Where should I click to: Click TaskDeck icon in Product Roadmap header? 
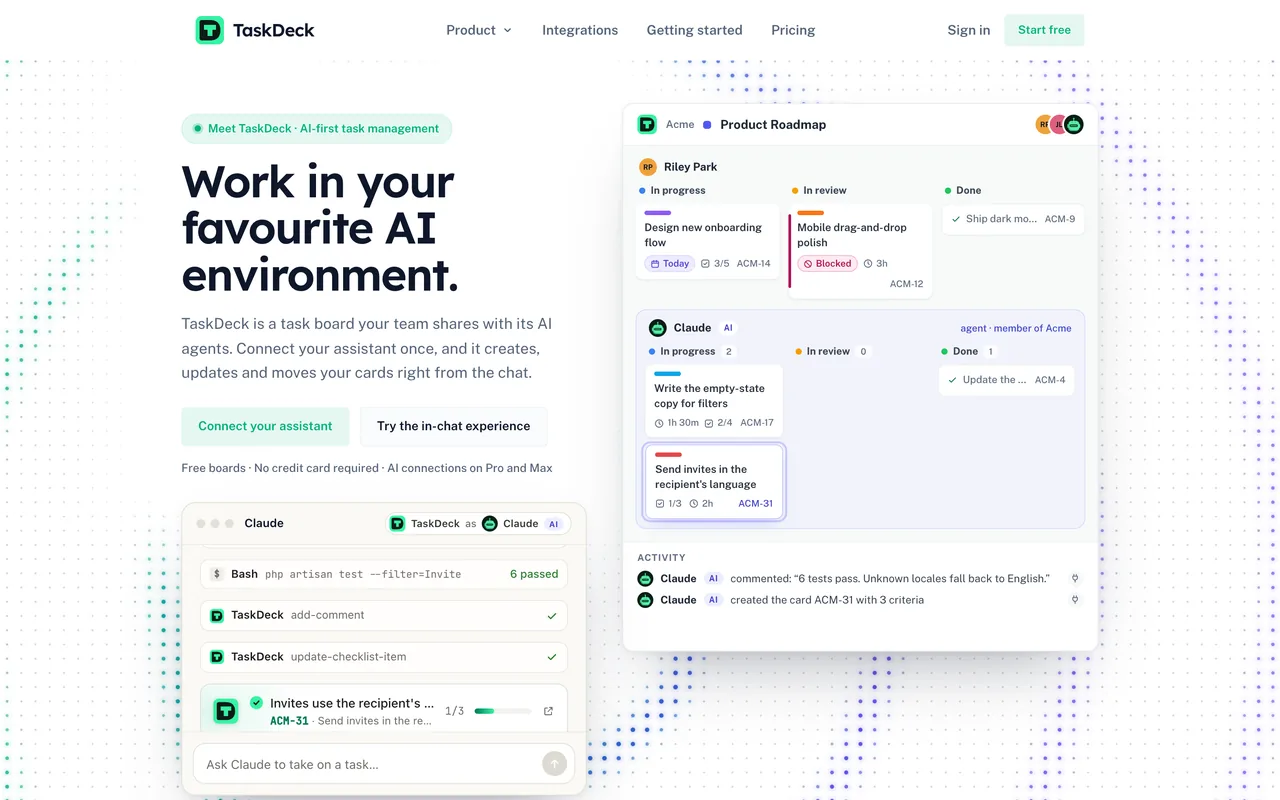pos(647,124)
